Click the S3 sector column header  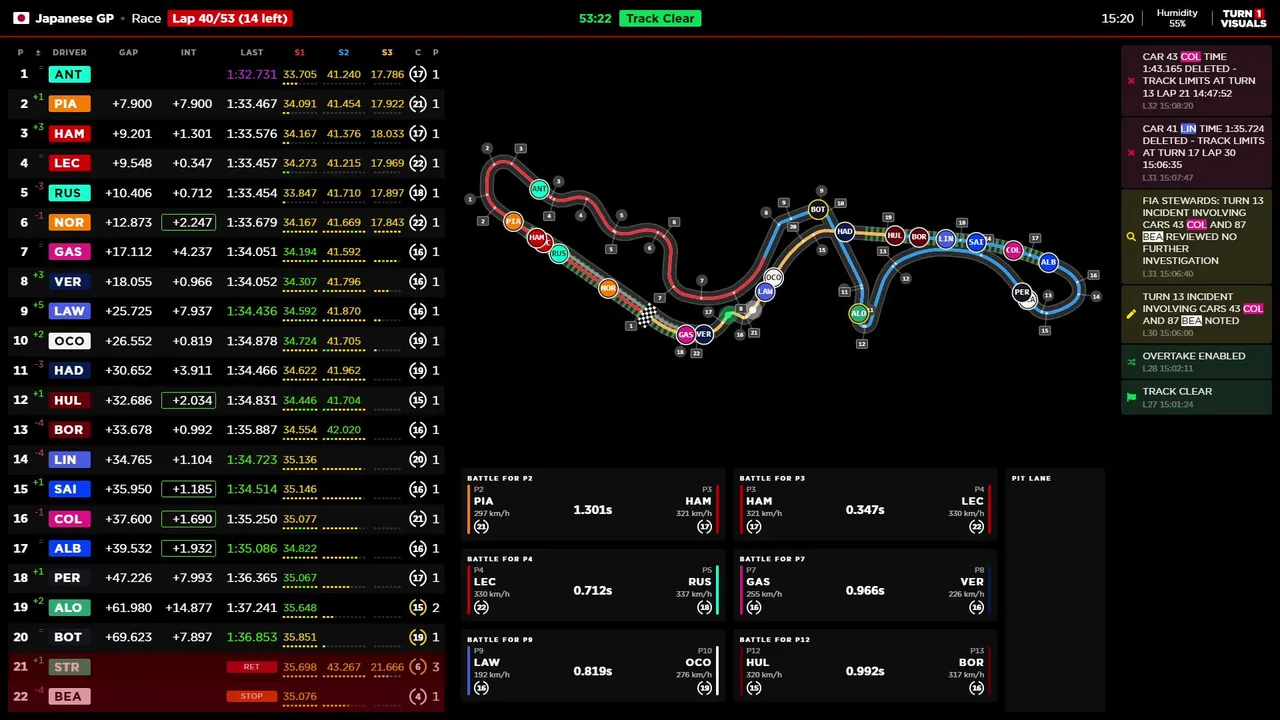pyautogui.click(x=387, y=52)
